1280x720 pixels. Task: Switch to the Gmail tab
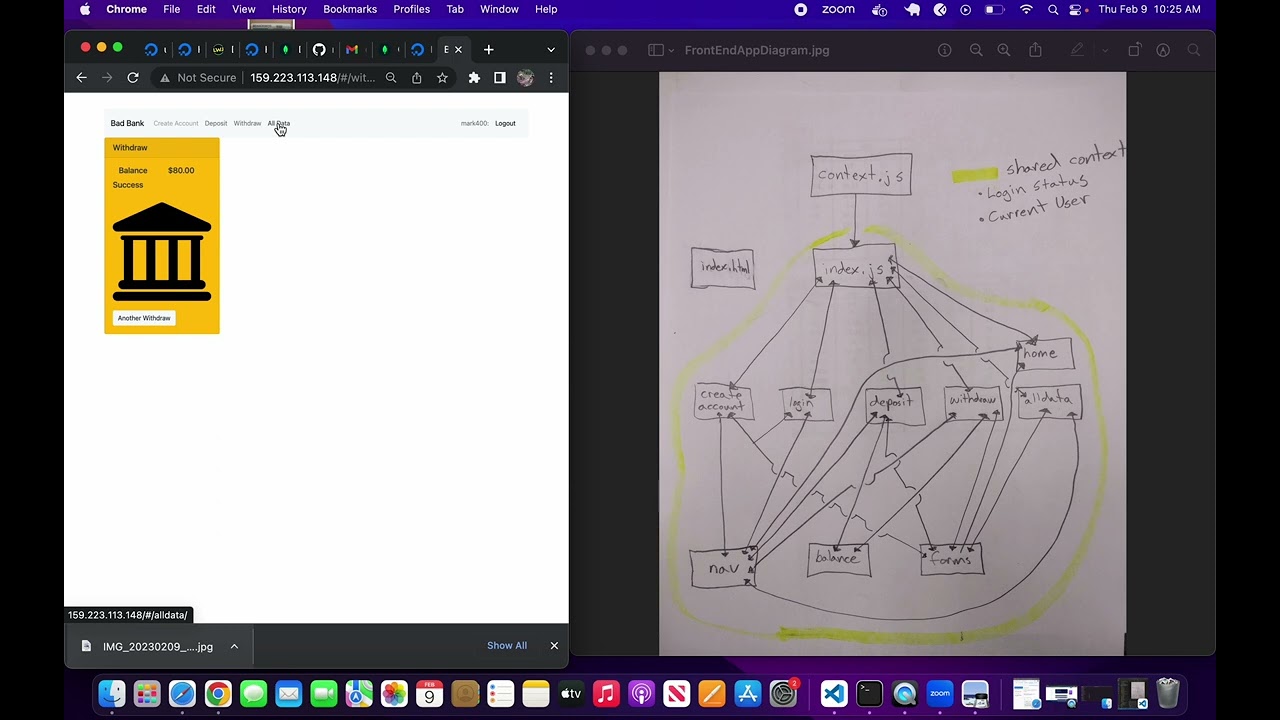pyautogui.click(x=352, y=50)
